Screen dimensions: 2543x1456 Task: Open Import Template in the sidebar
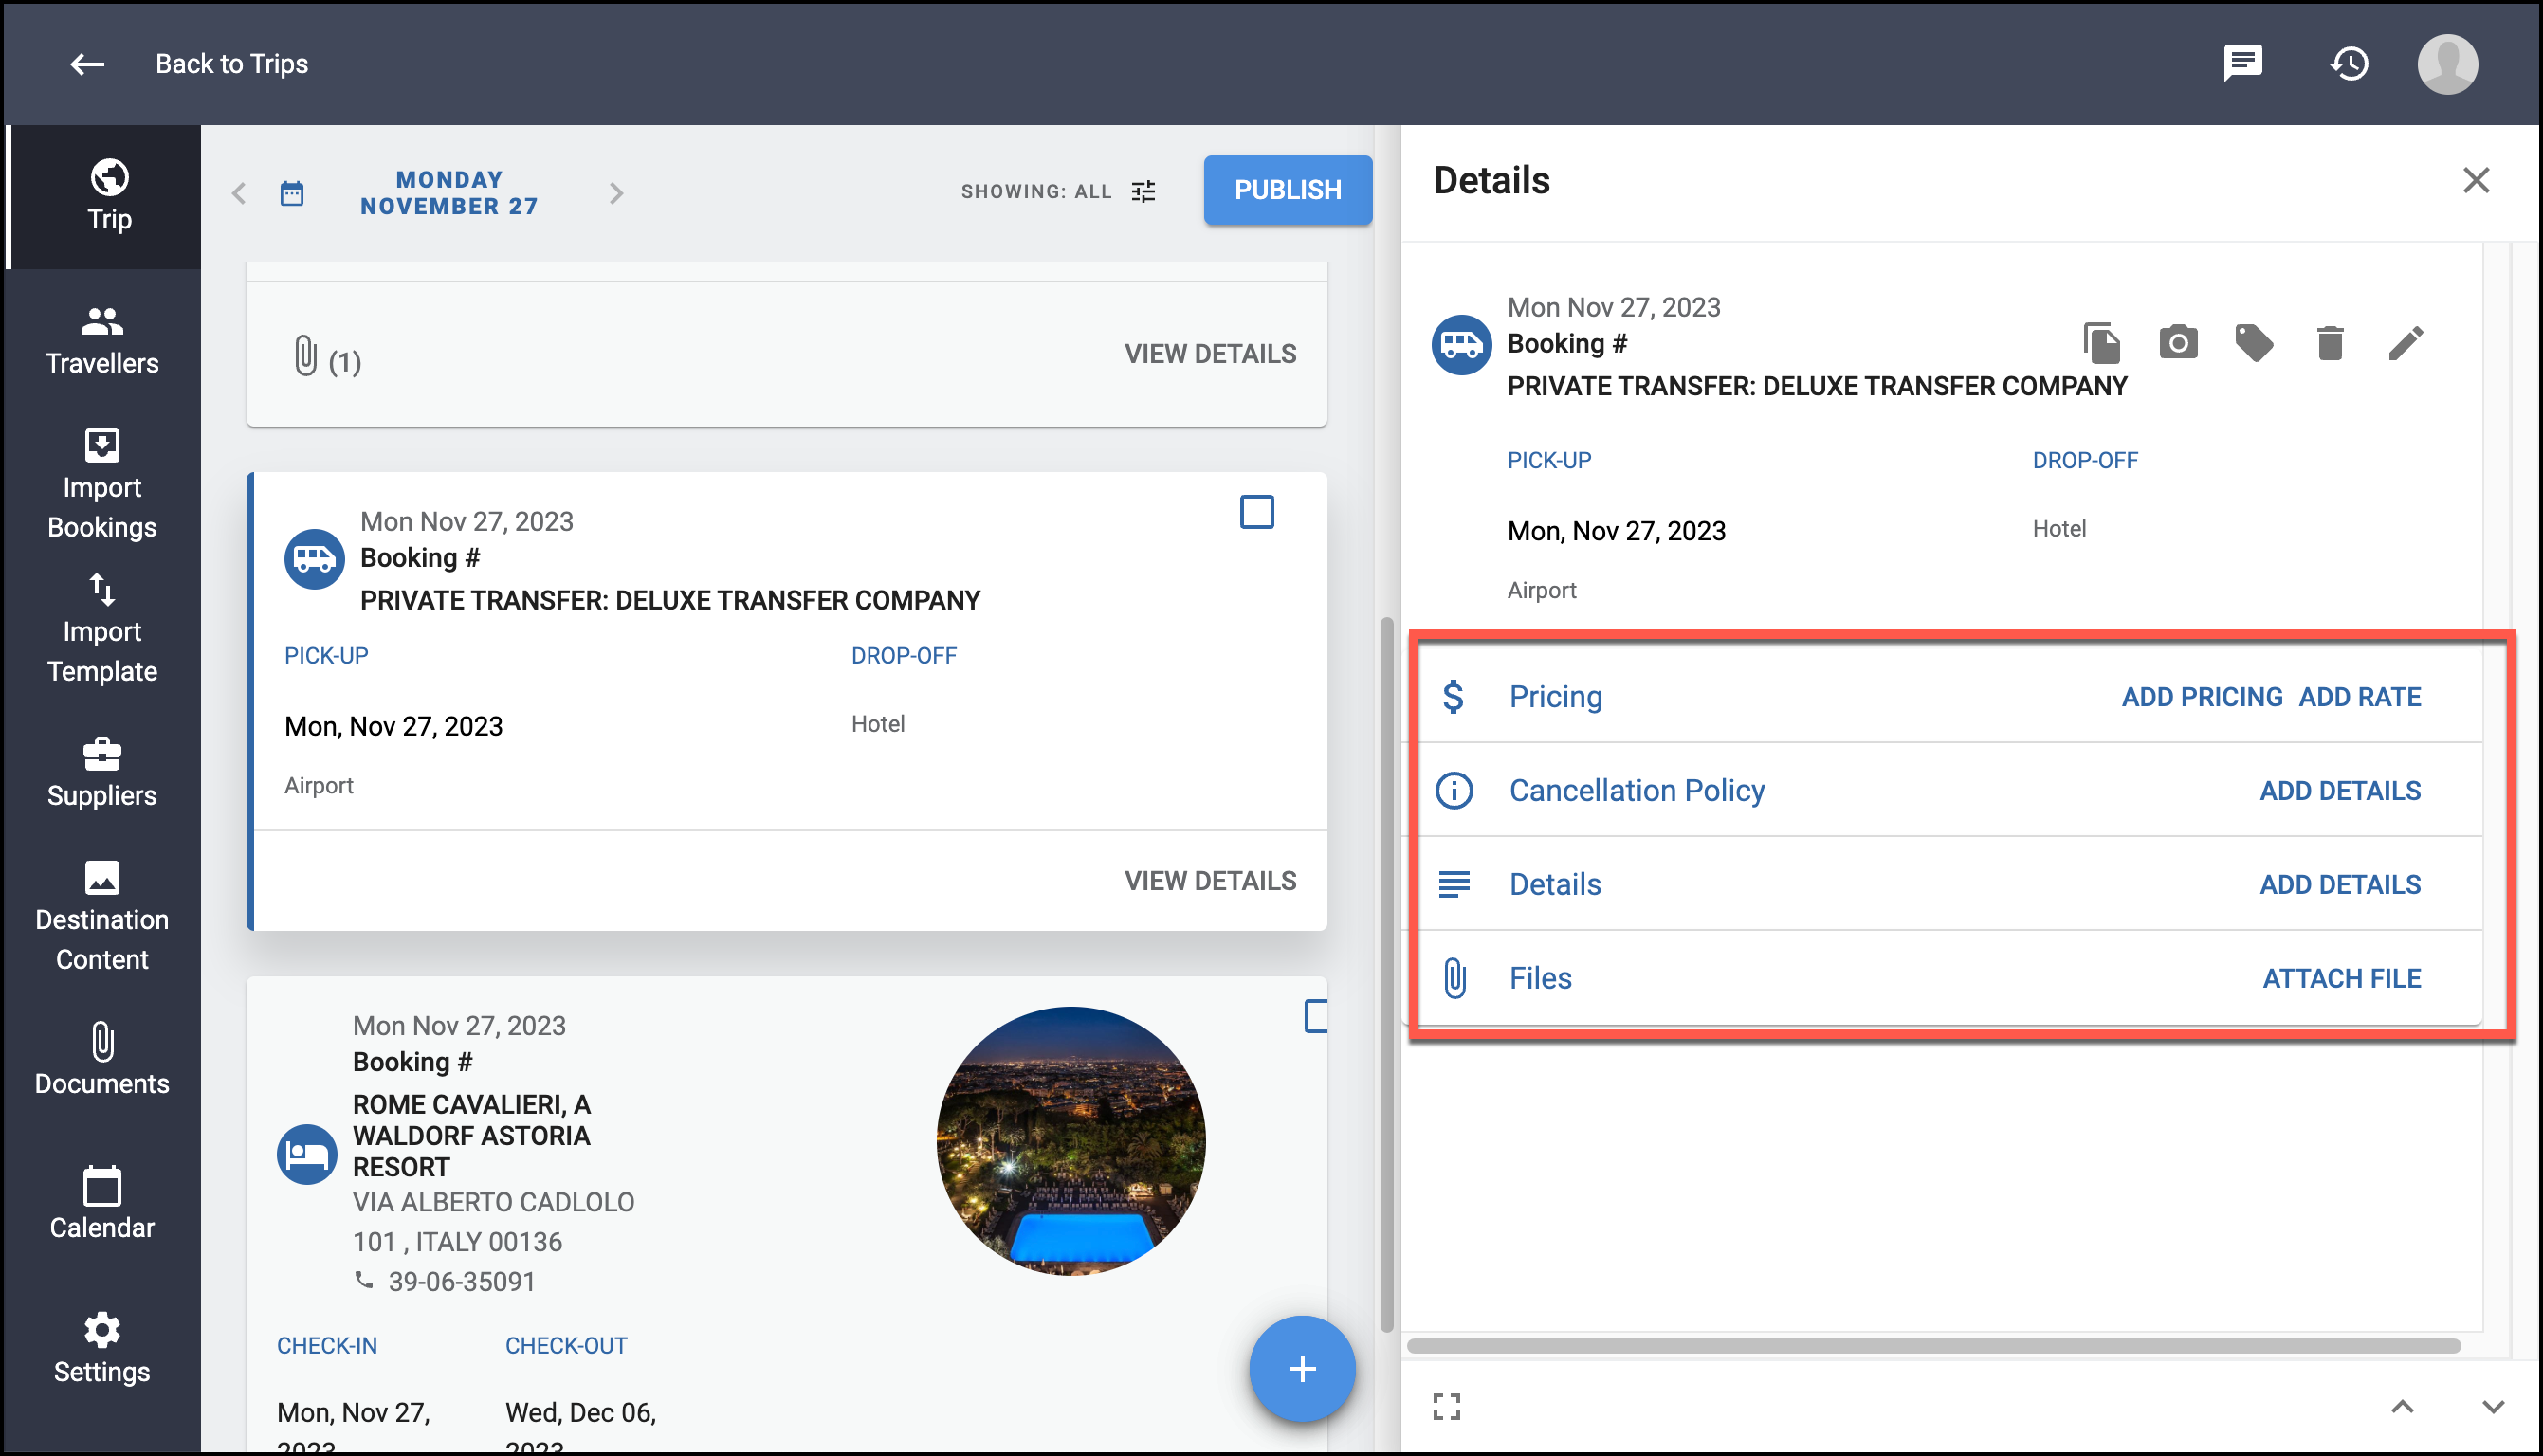102,628
